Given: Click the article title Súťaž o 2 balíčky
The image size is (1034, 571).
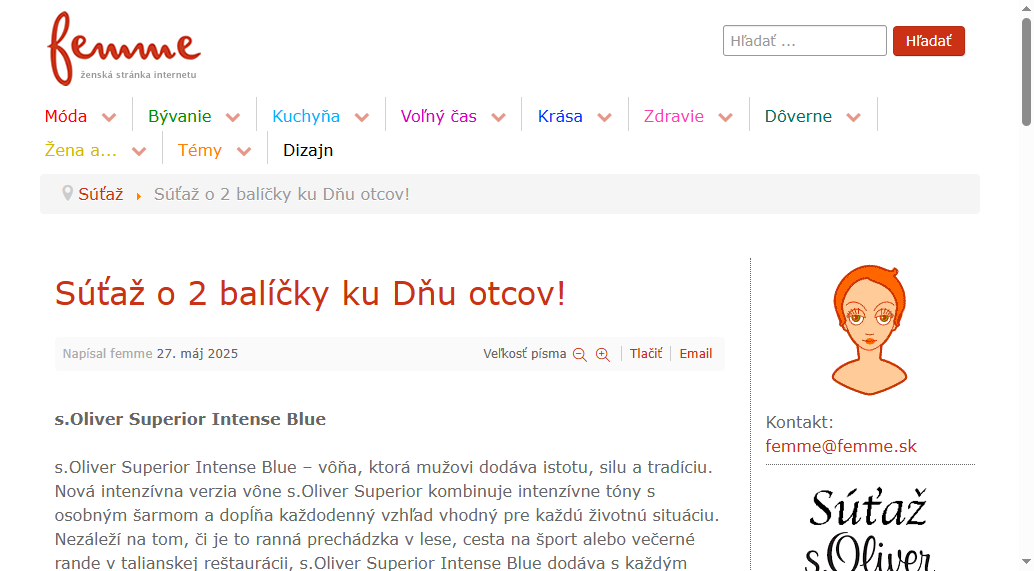Looking at the screenshot, I should pyautogui.click(x=310, y=293).
